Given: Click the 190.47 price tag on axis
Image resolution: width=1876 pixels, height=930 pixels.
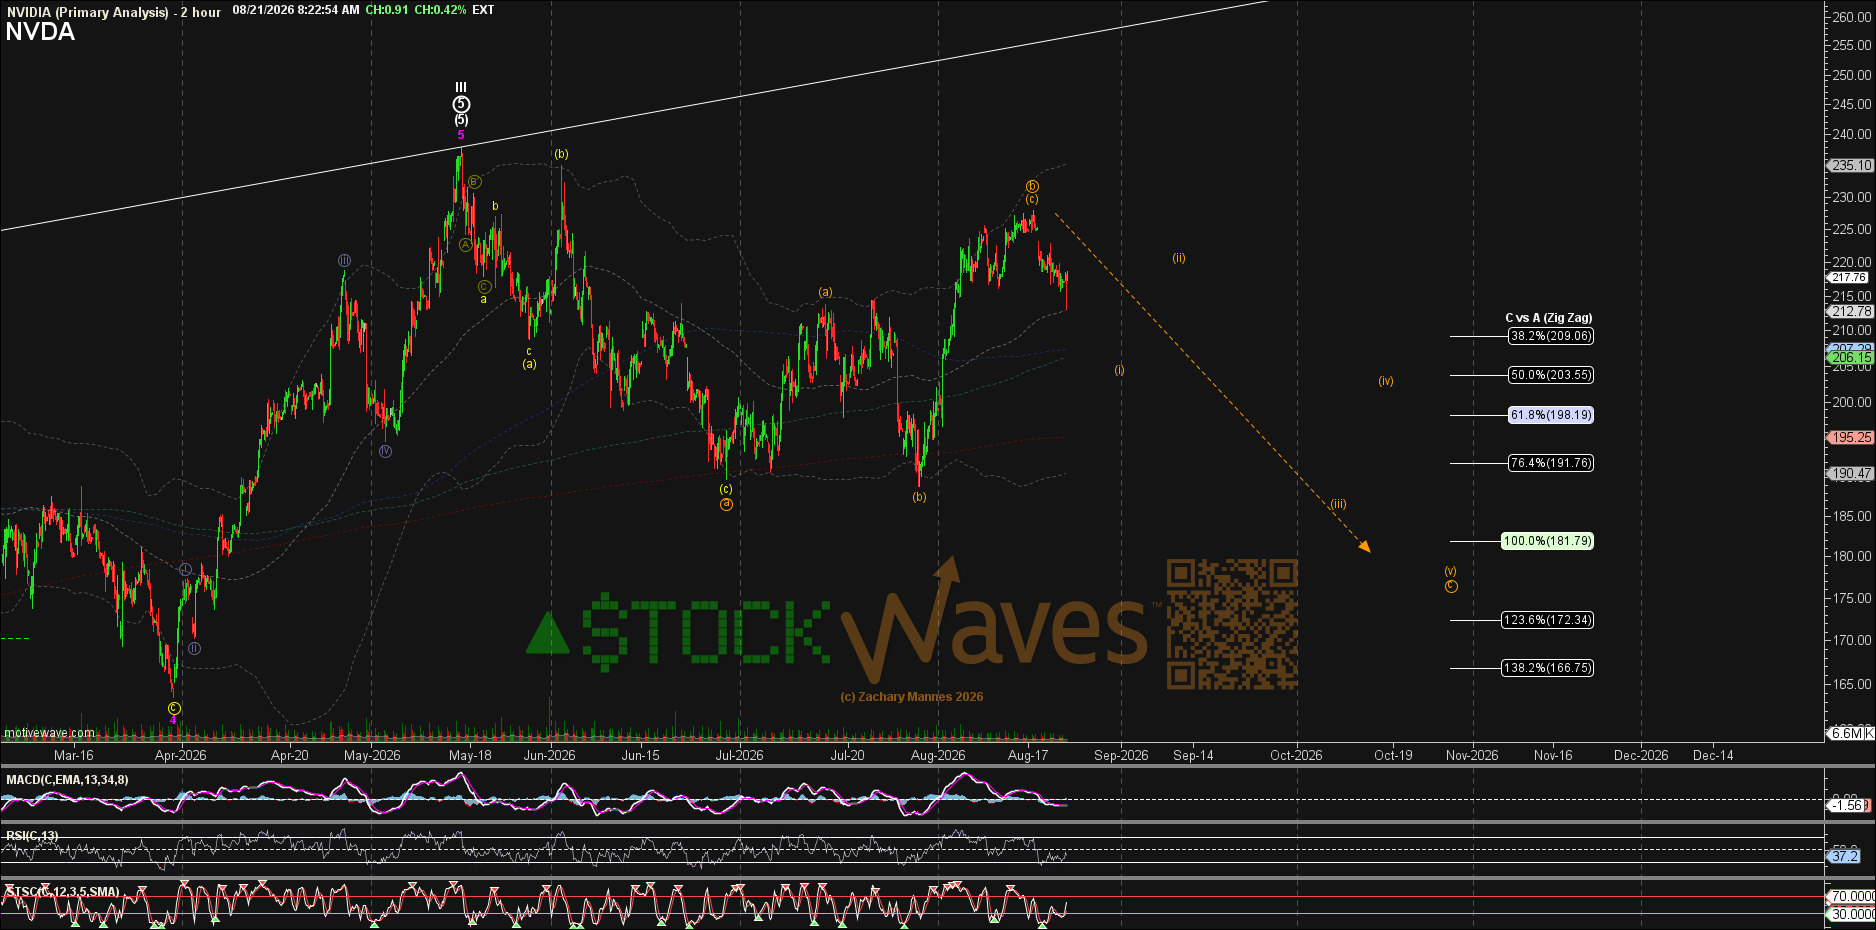Looking at the screenshot, I should 1851,474.
